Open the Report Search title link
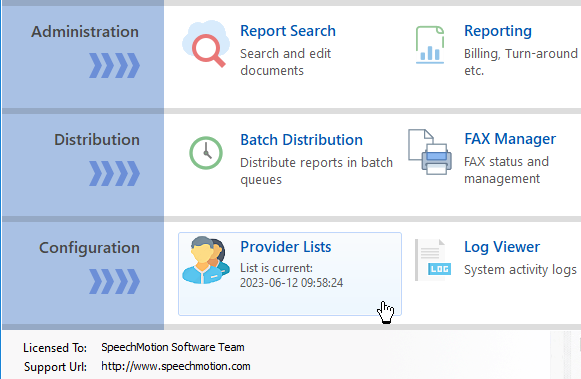581x379 pixels. [288, 31]
